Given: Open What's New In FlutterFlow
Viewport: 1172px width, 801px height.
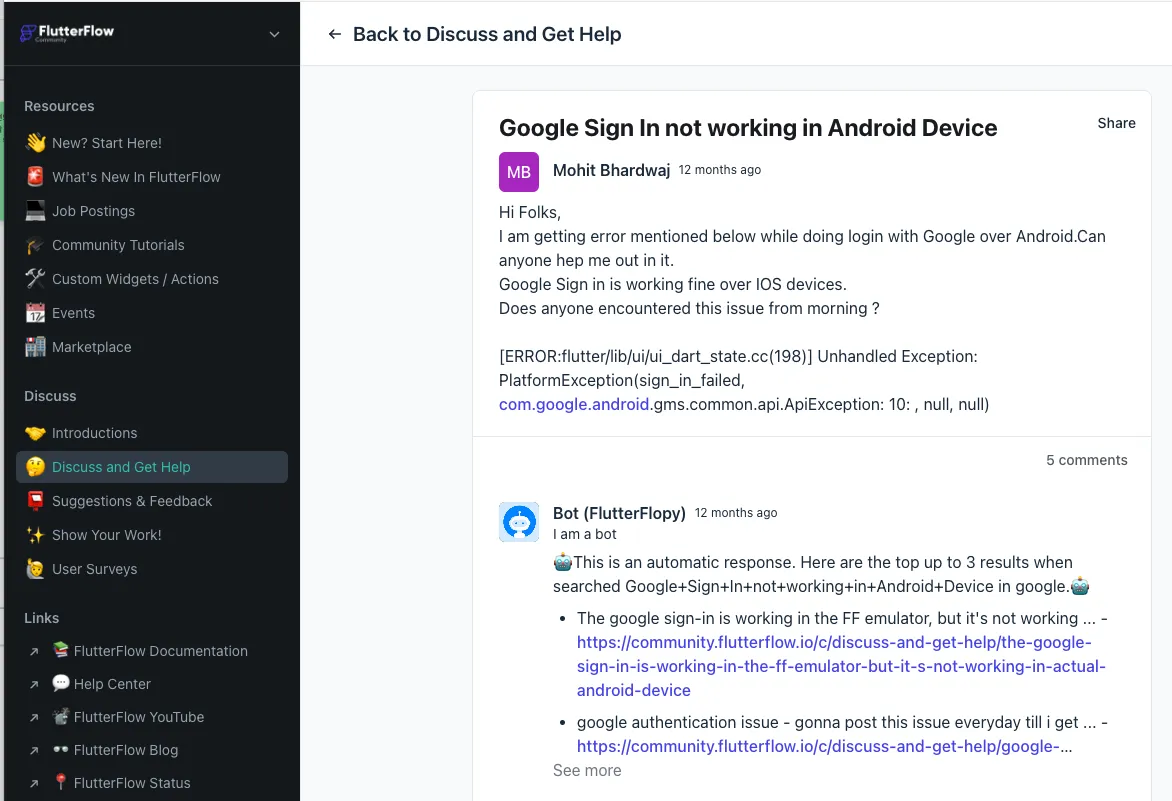Looking at the screenshot, I should [136, 177].
